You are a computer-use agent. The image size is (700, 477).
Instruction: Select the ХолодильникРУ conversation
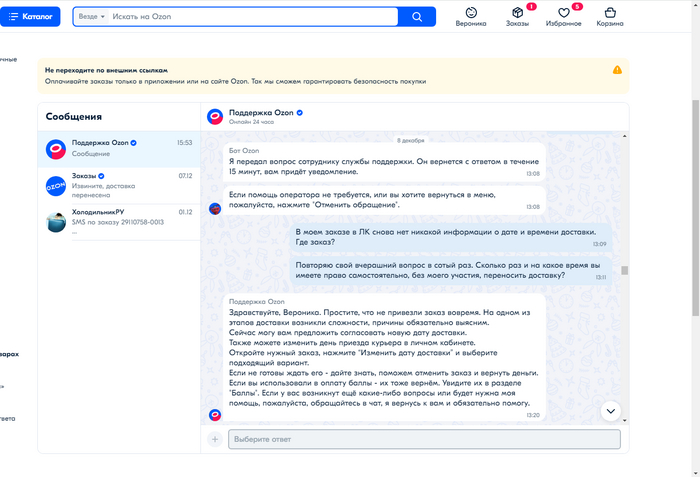click(x=119, y=222)
